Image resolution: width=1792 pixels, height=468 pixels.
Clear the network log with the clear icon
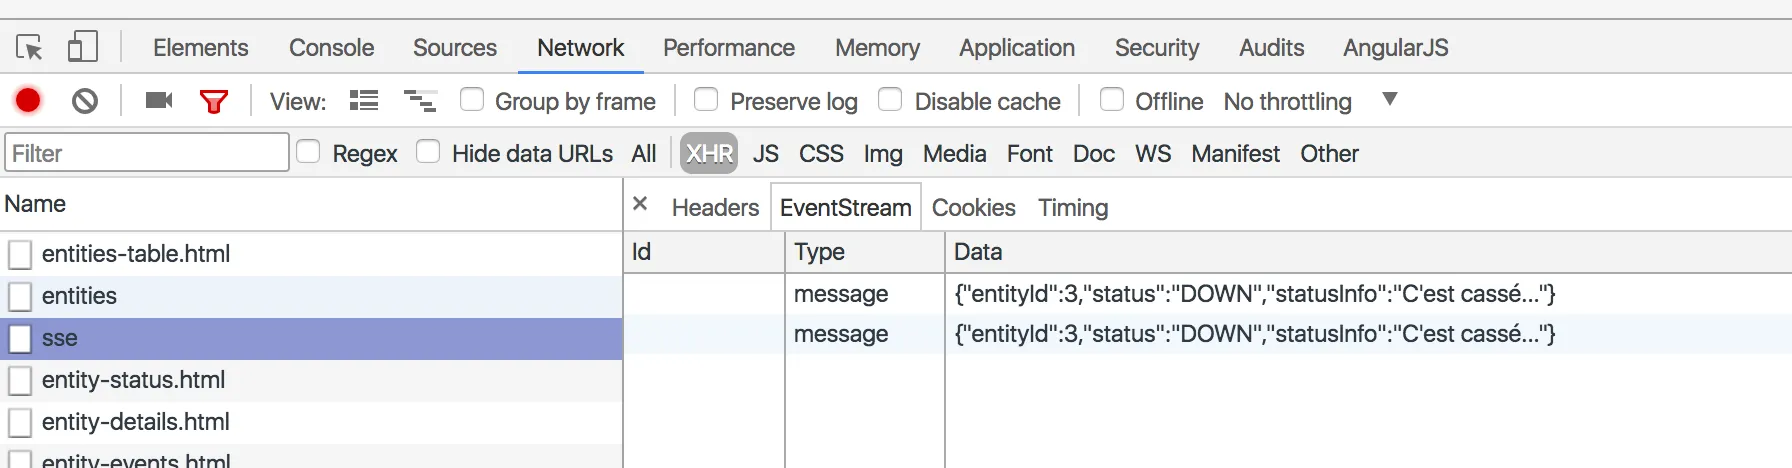pyautogui.click(x=85, y=100)
